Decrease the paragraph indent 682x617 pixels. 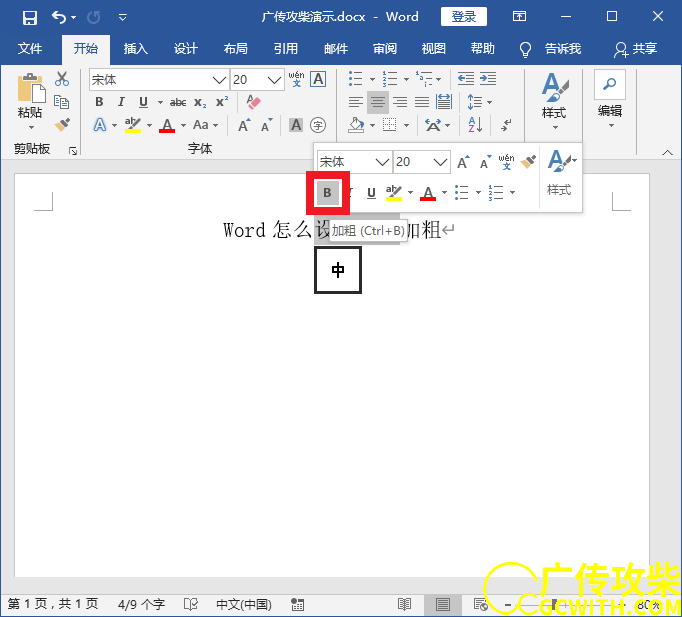[x=466, y=79]
